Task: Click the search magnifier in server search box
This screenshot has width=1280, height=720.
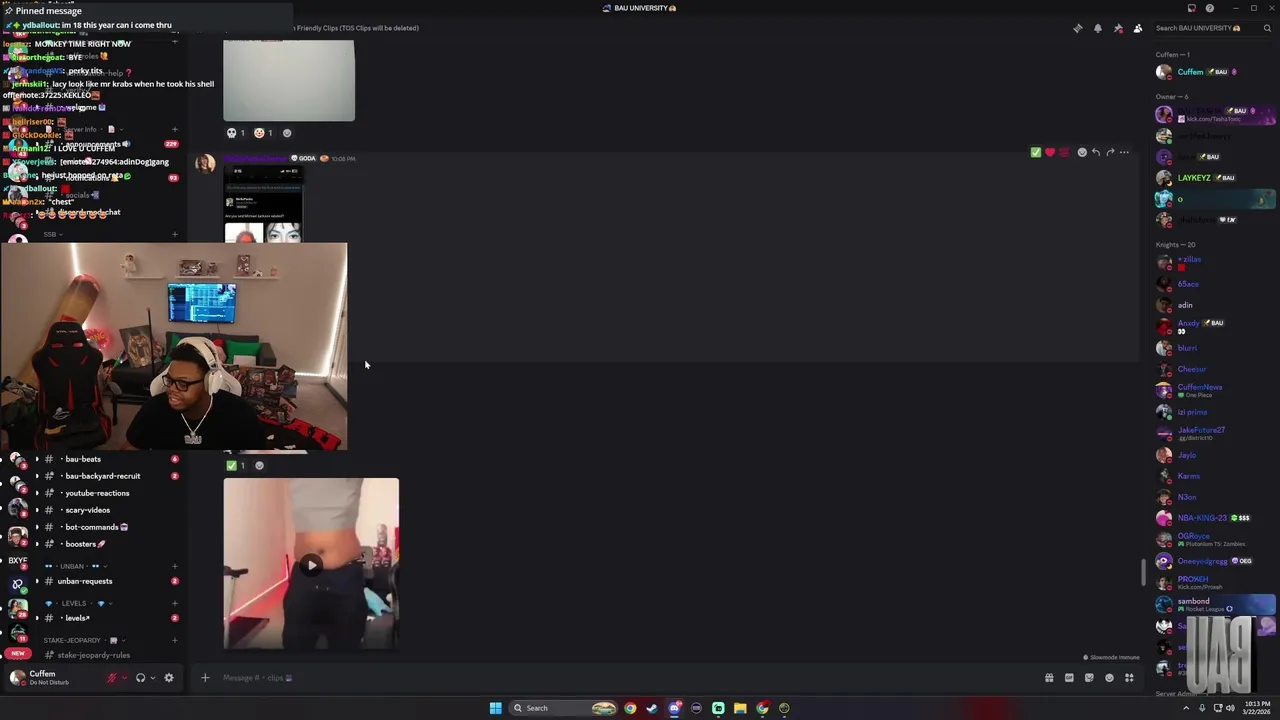Action: 1267,28
